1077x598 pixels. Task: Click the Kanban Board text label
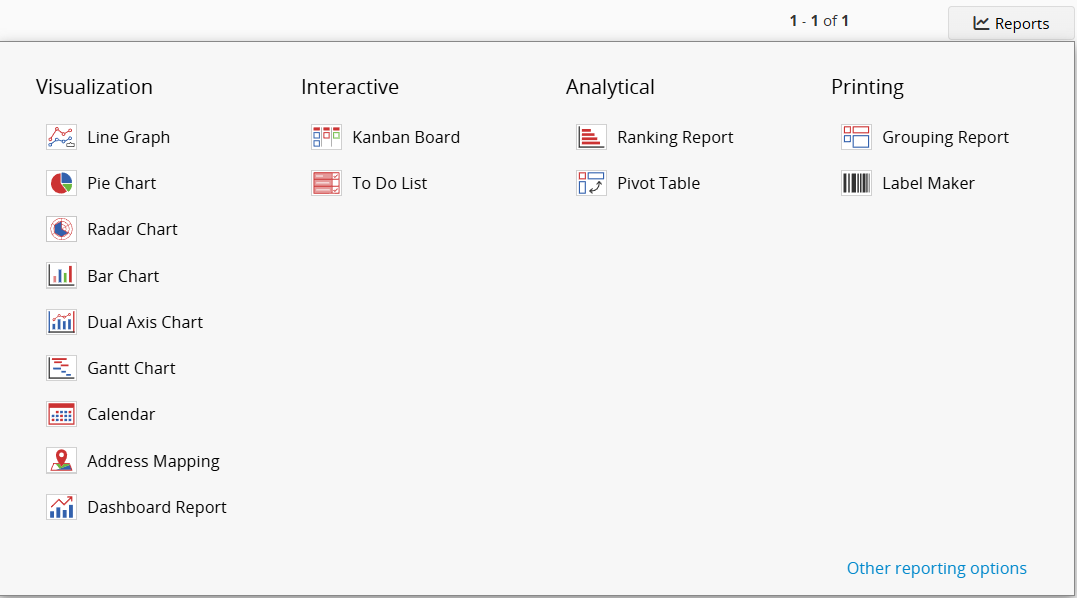coord(406,137)
